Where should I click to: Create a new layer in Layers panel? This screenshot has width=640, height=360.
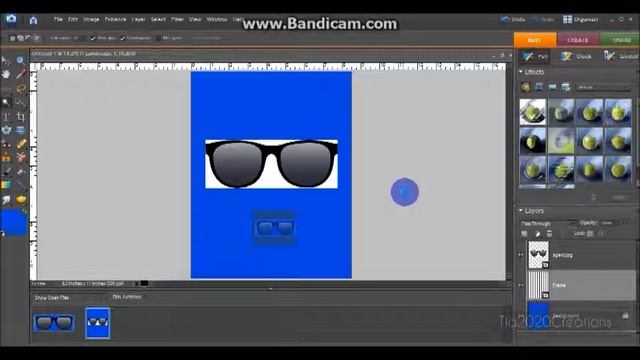click(x=524, y=234)
